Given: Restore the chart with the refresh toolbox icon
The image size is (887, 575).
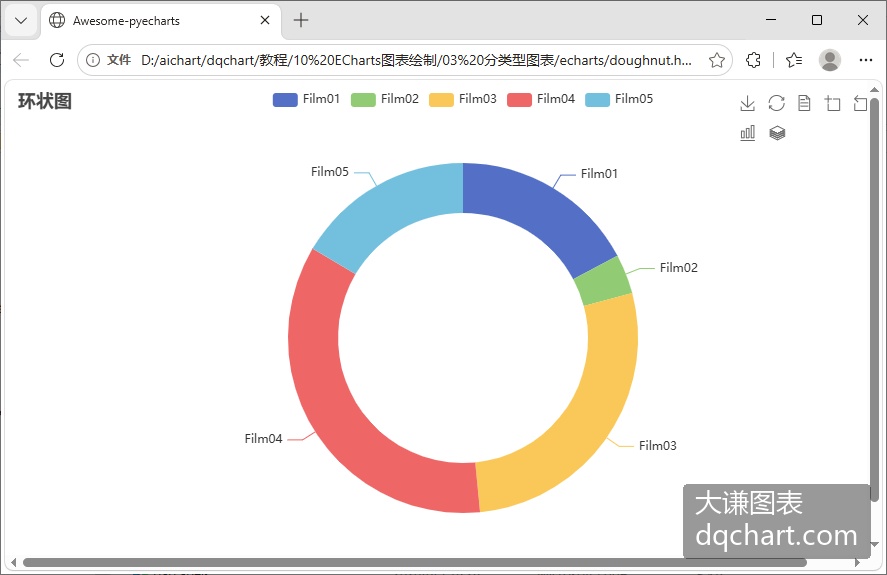Looking at the screenshot, I should tap(776, 104).
